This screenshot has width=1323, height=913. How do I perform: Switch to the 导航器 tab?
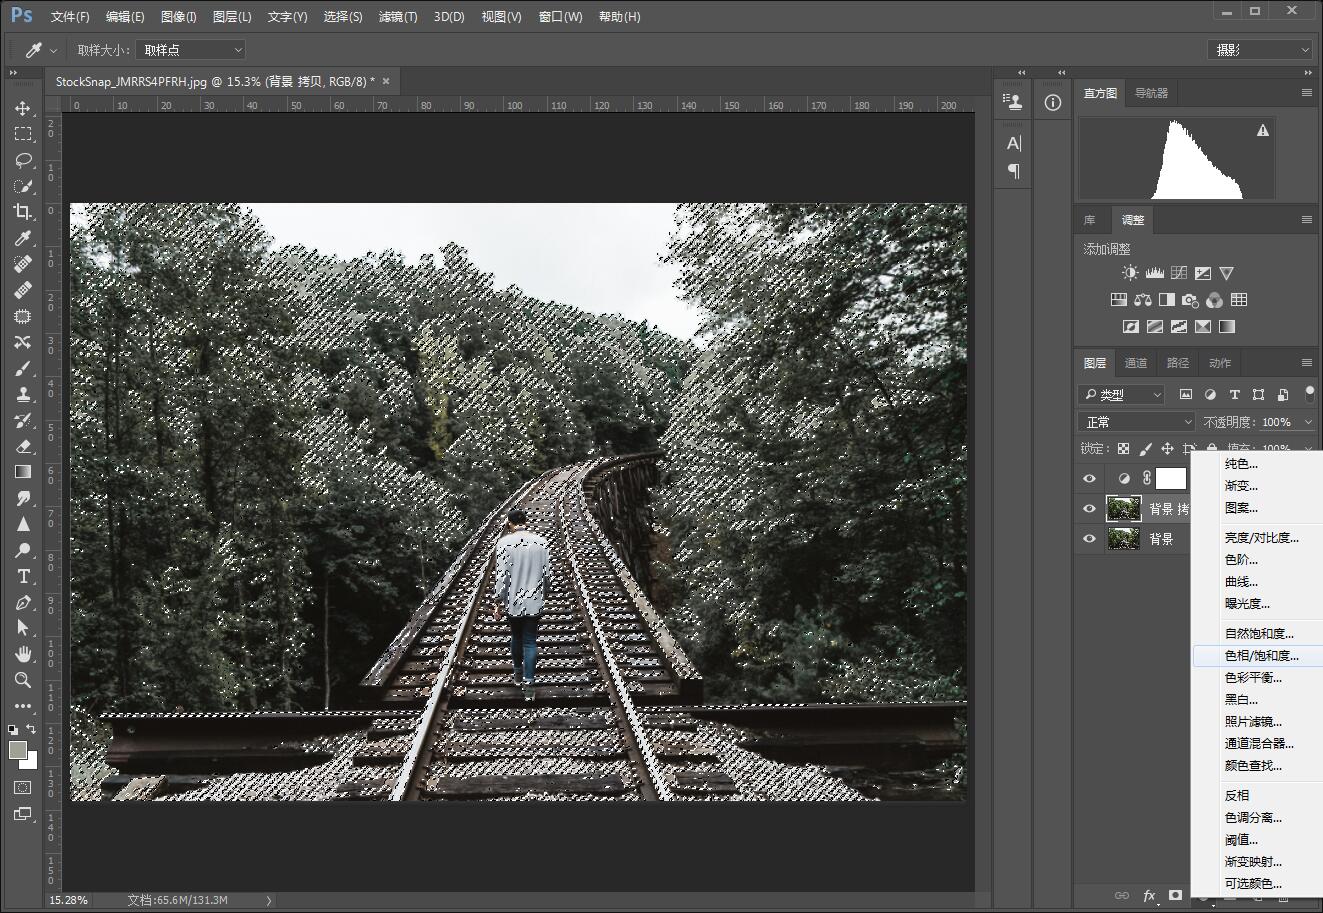[1151, 93]
